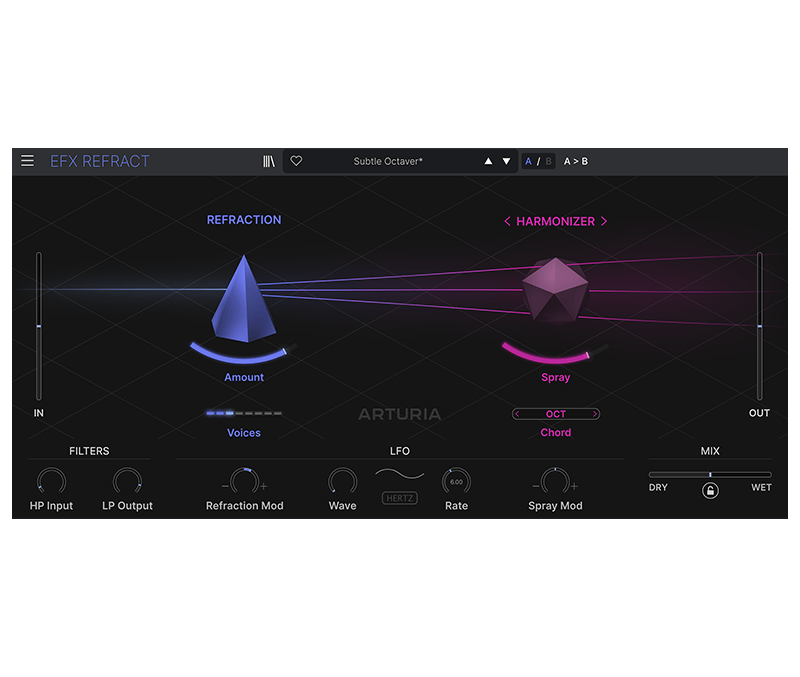Click the Refraction Mod knob
This screenshot has width=800, height=677.
(x=244, y=482)
